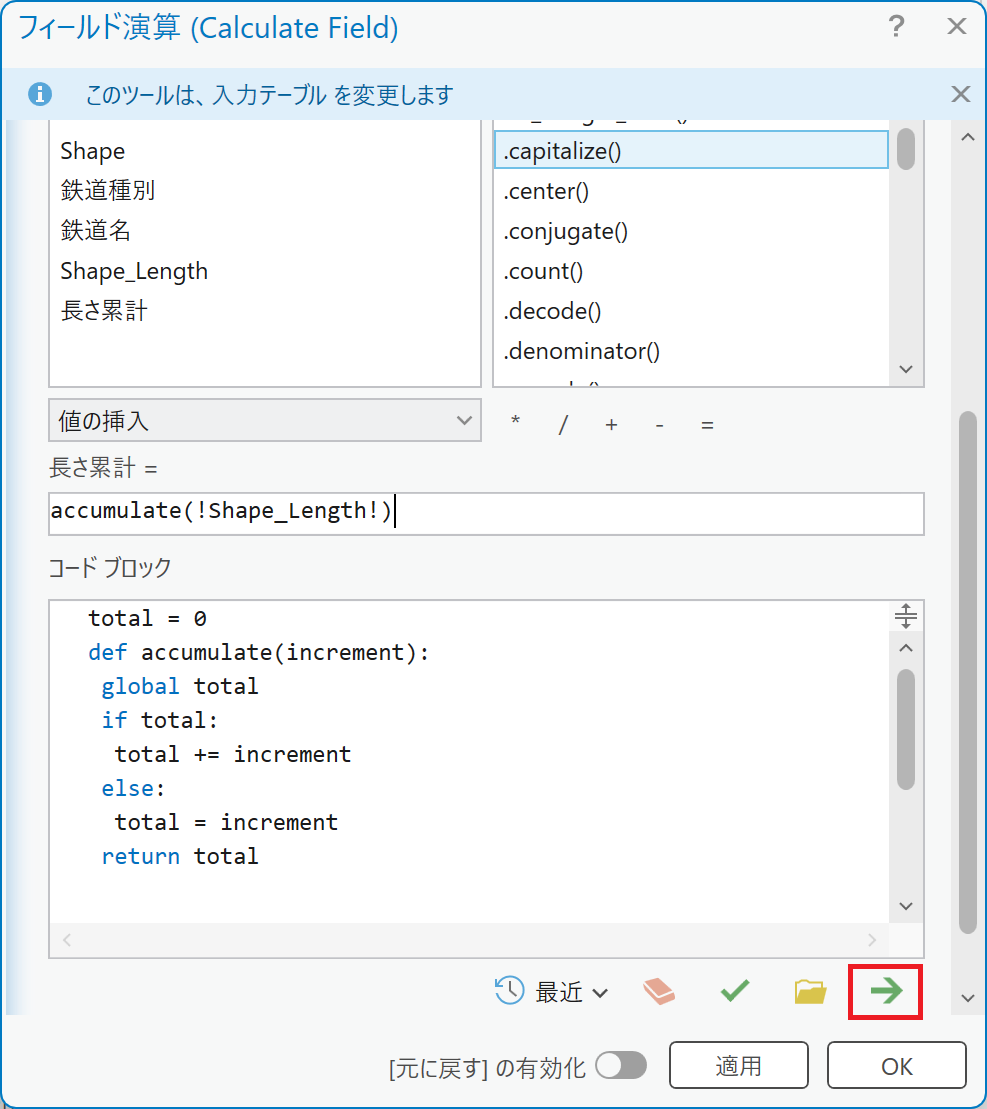Dismiss the input table warning banner

[960, 94]
